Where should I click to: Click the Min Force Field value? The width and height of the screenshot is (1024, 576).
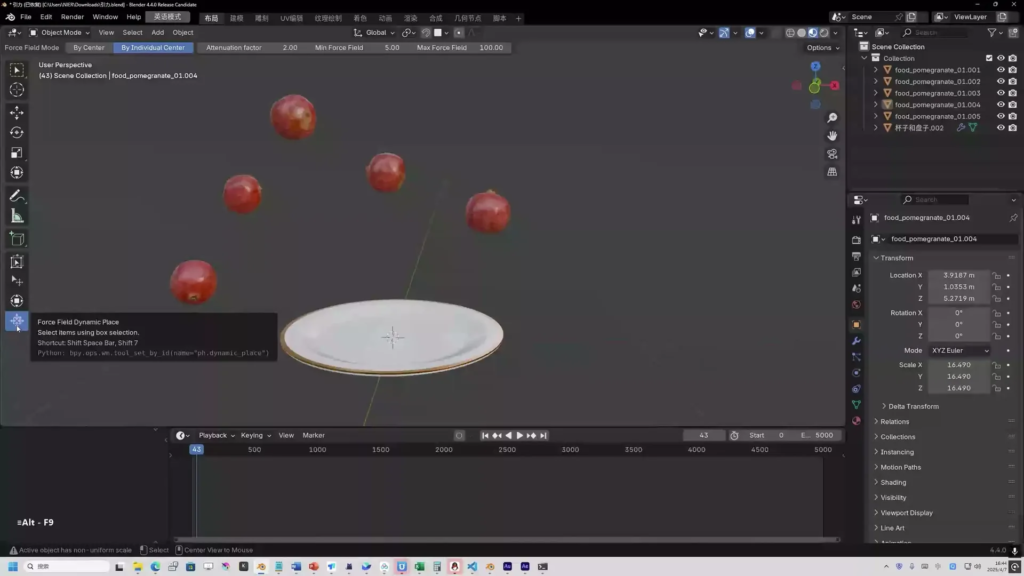357,48
